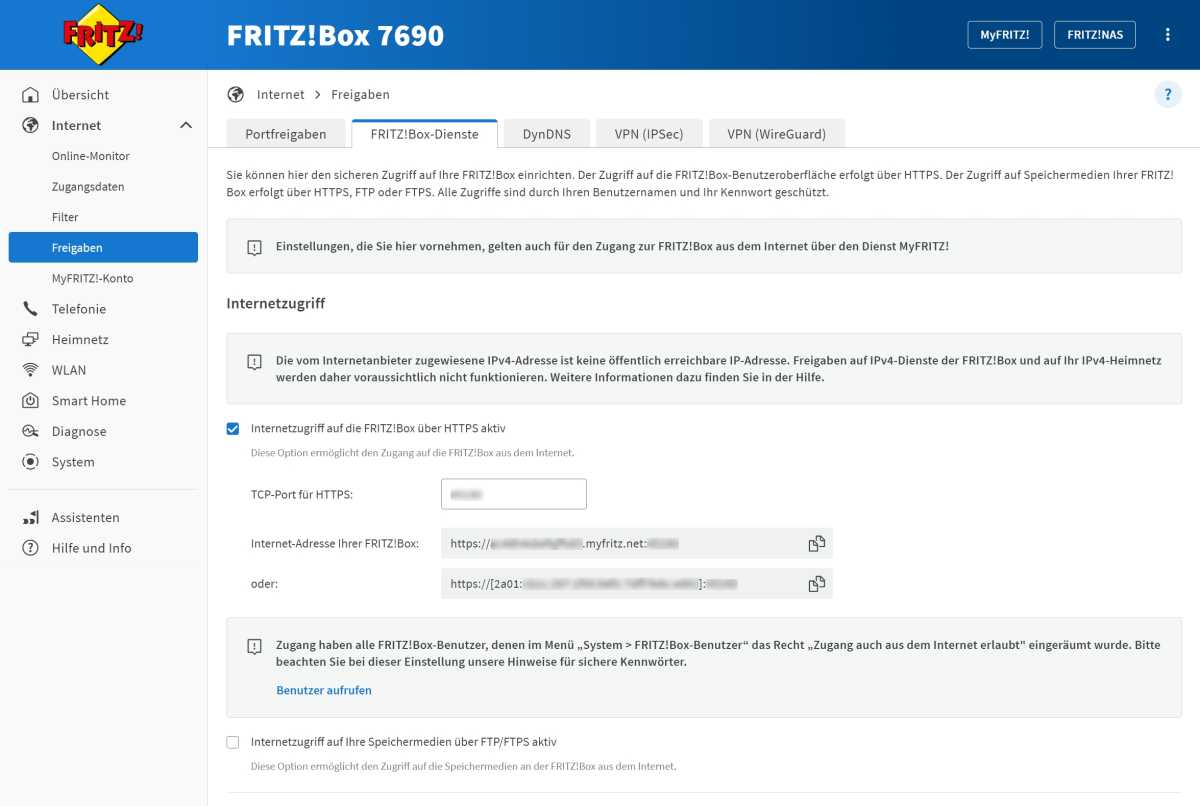Follow the Benutzer aufrufen link
This screenshot has height=806, width=1200.
click(324, 691)
